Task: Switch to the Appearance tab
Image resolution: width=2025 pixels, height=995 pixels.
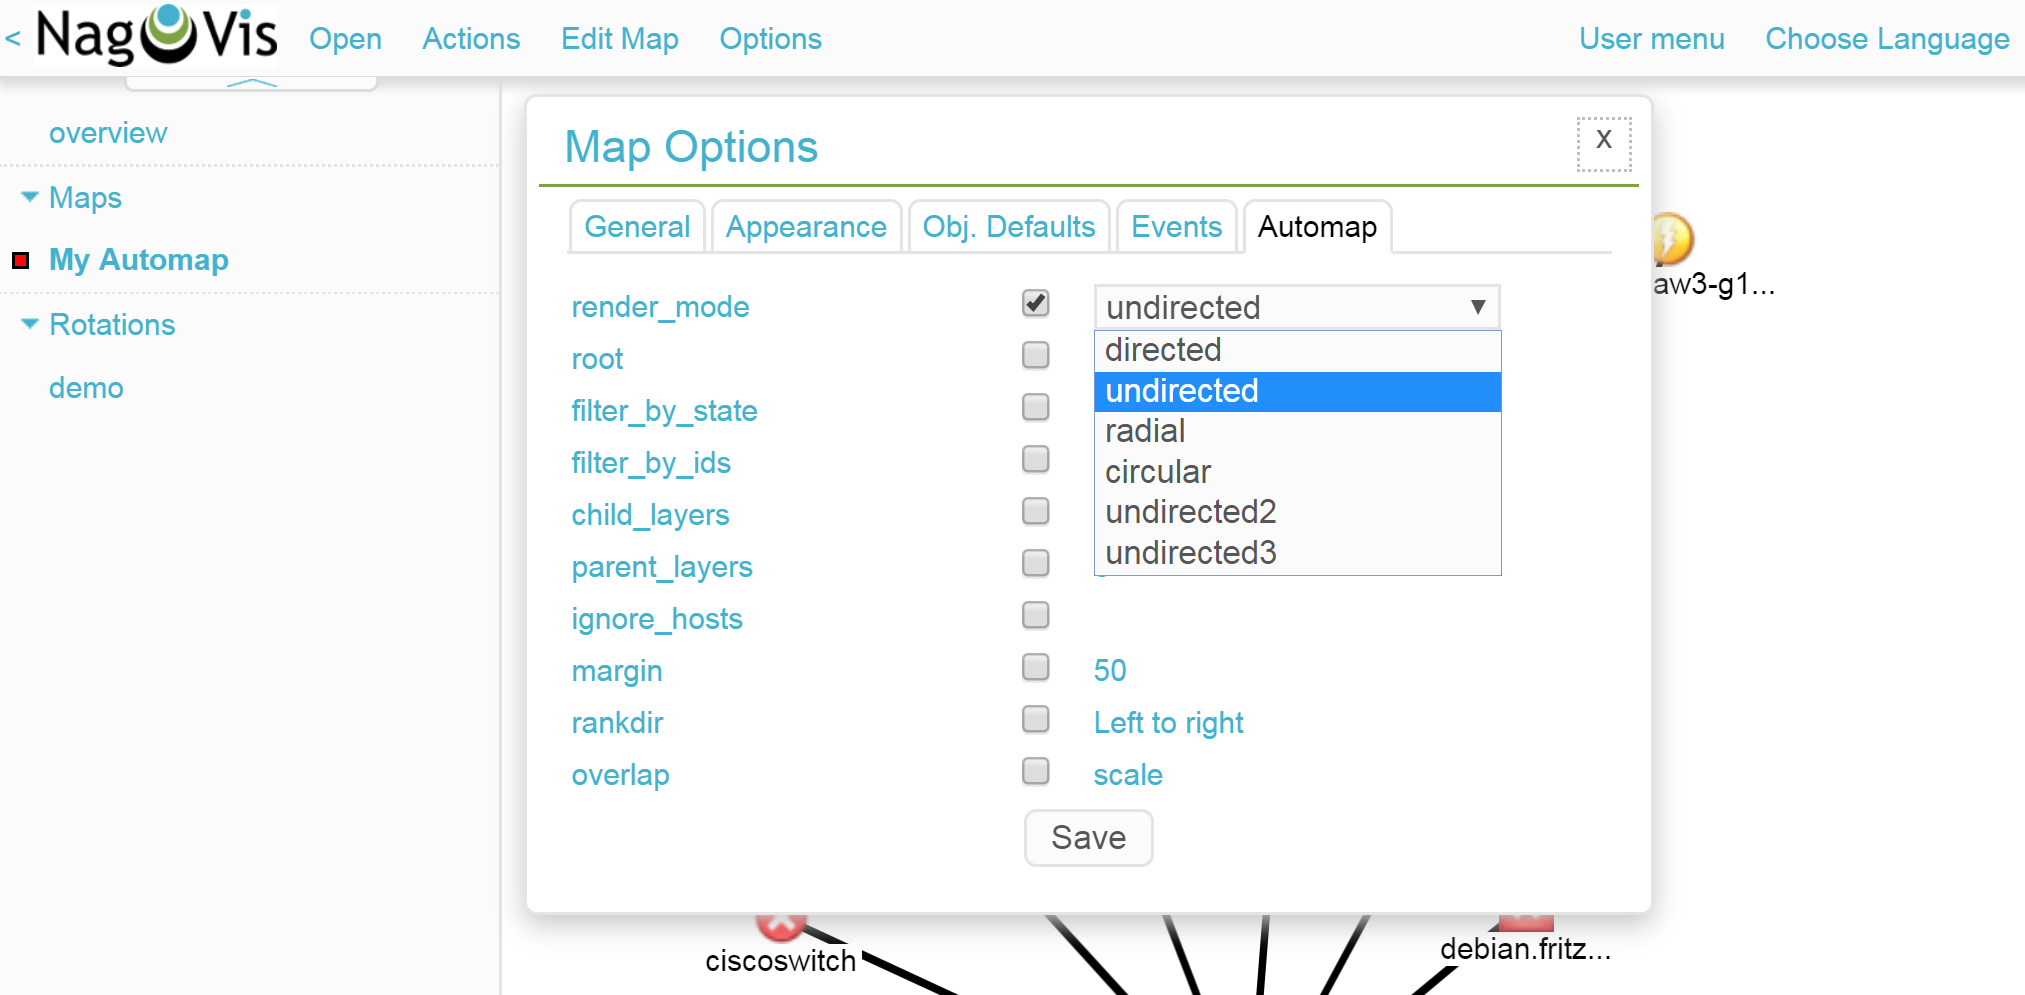Action: [x=806, y=227]
